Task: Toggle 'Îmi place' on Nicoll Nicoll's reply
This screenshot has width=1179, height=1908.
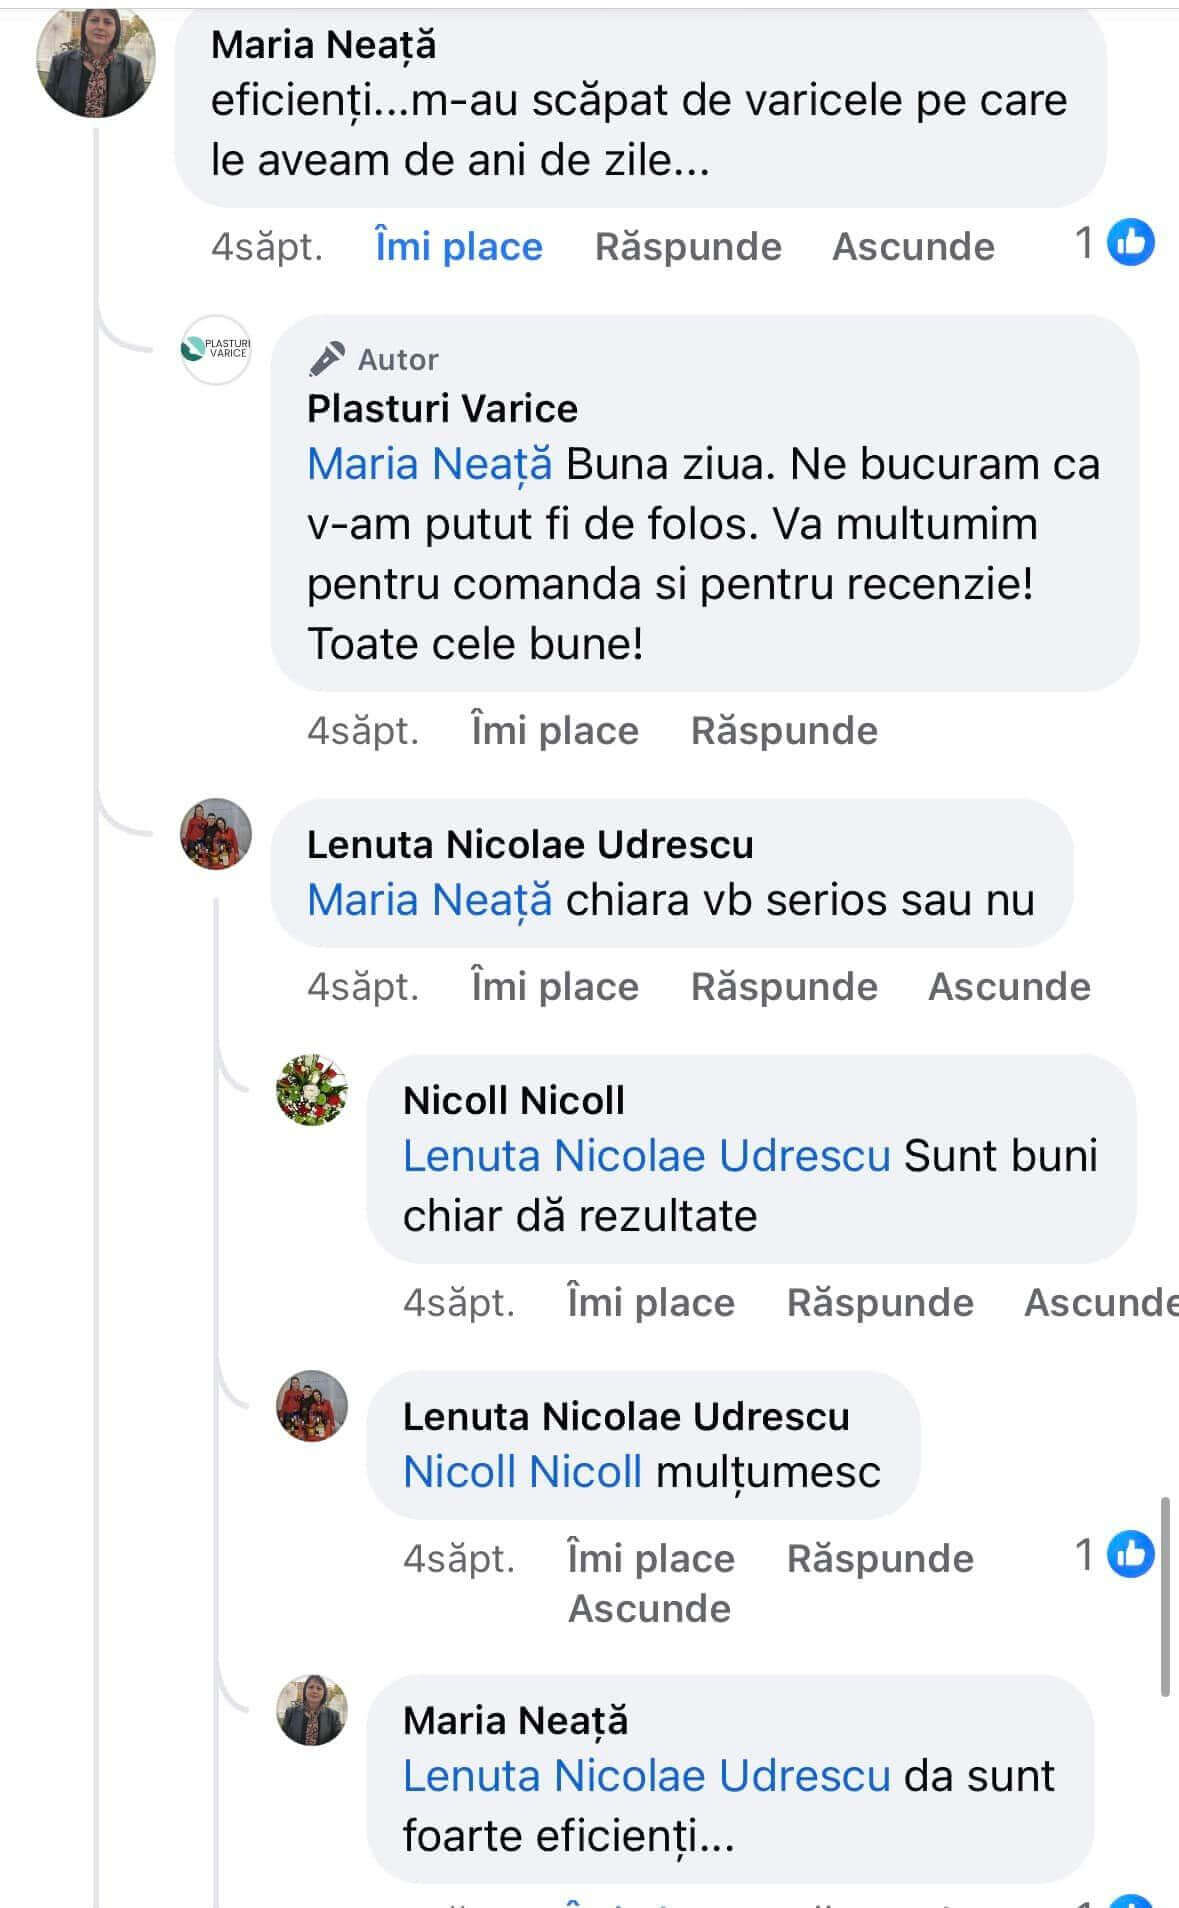Action: coord(650,1303)
